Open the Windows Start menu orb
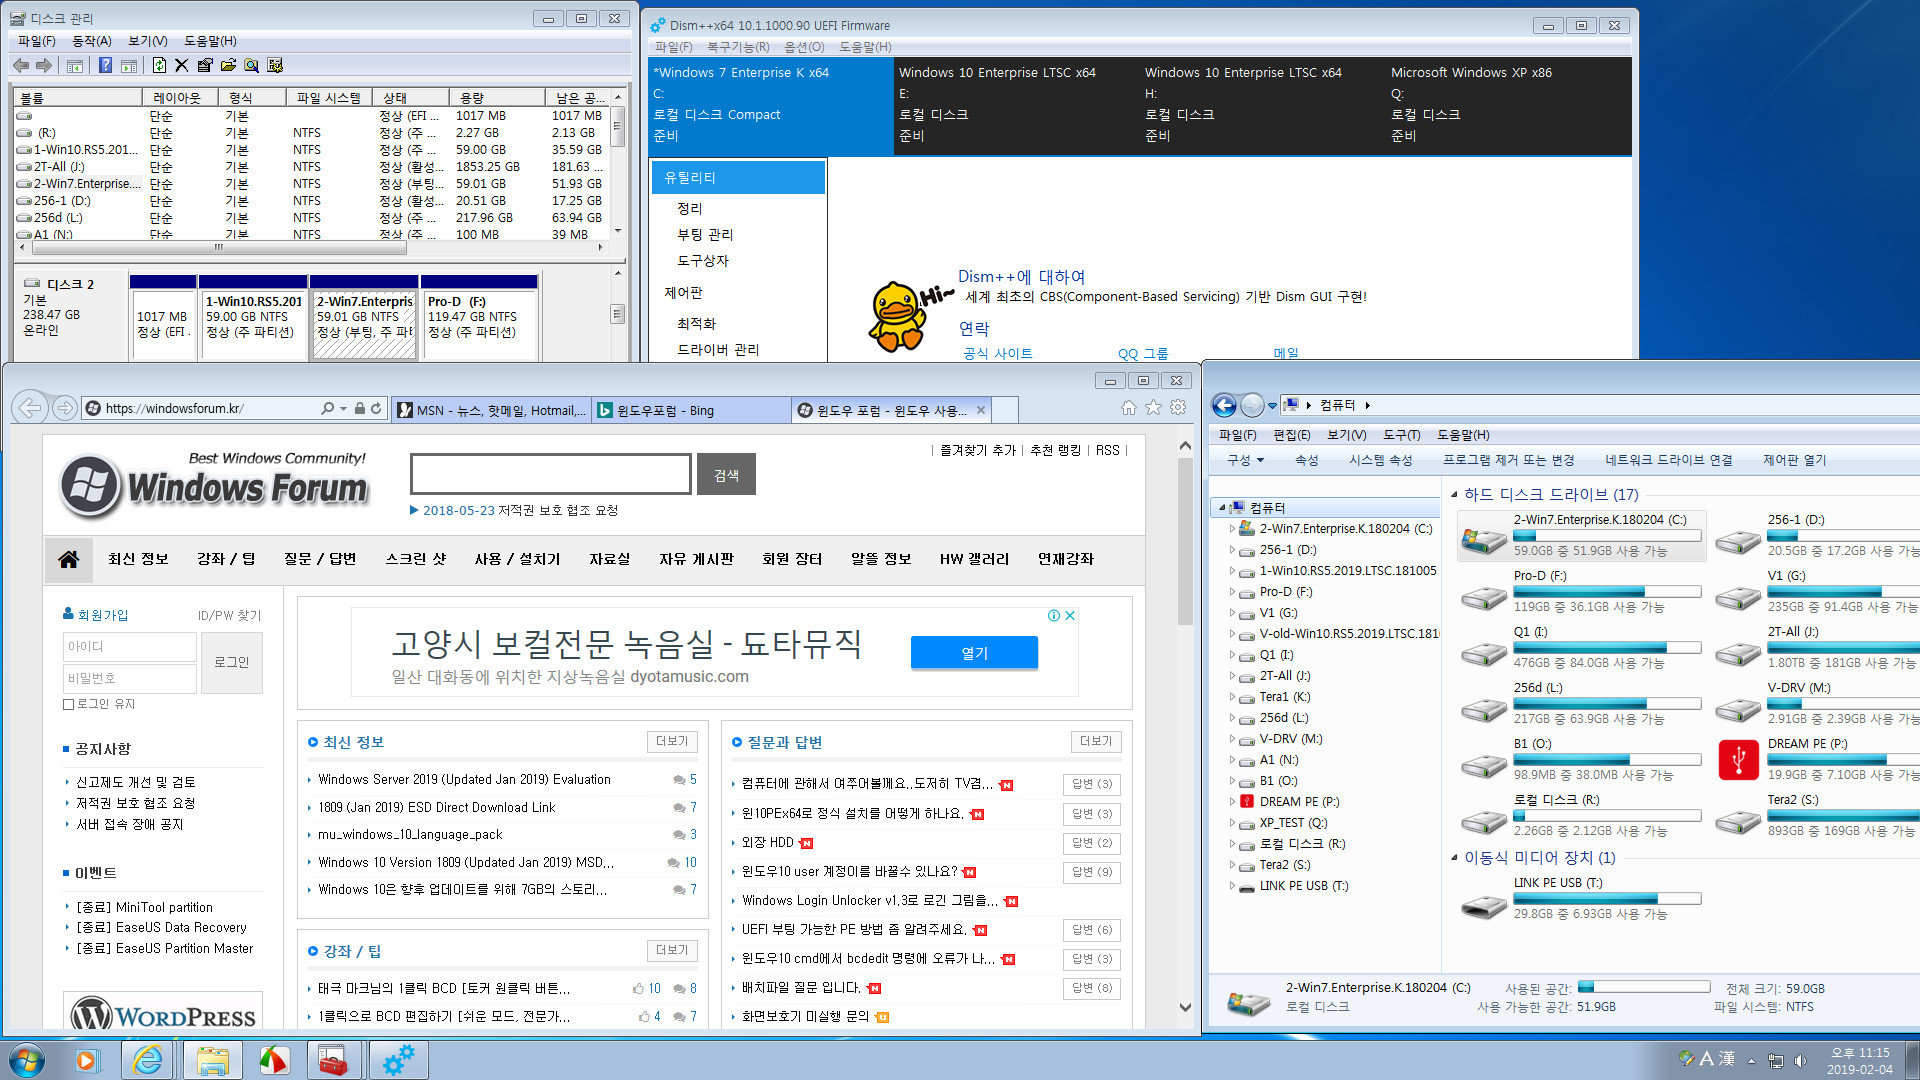1920x1080 pixels. (27, 1060)
